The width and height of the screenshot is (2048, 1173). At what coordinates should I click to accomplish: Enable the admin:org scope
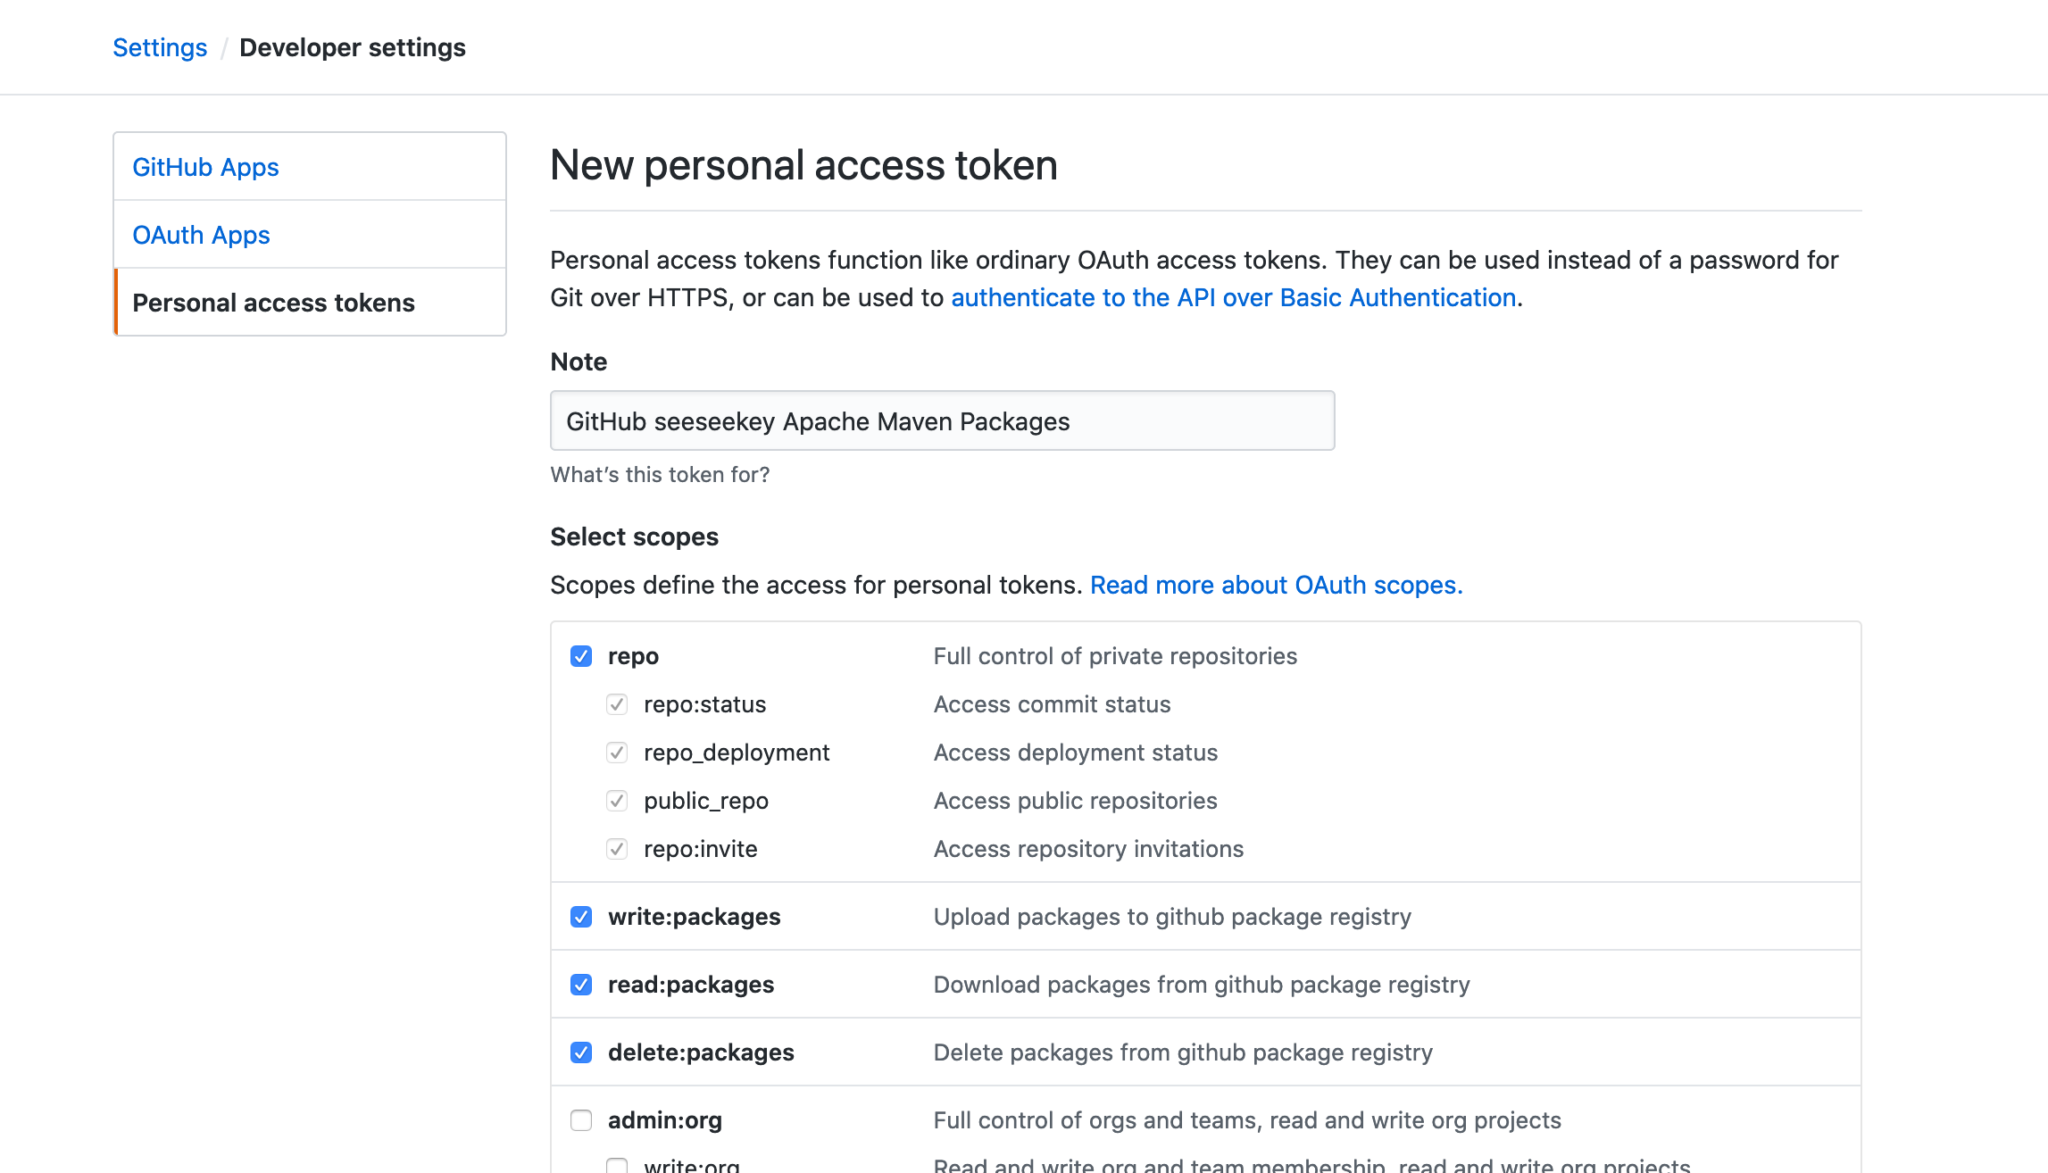(581, 1120)
